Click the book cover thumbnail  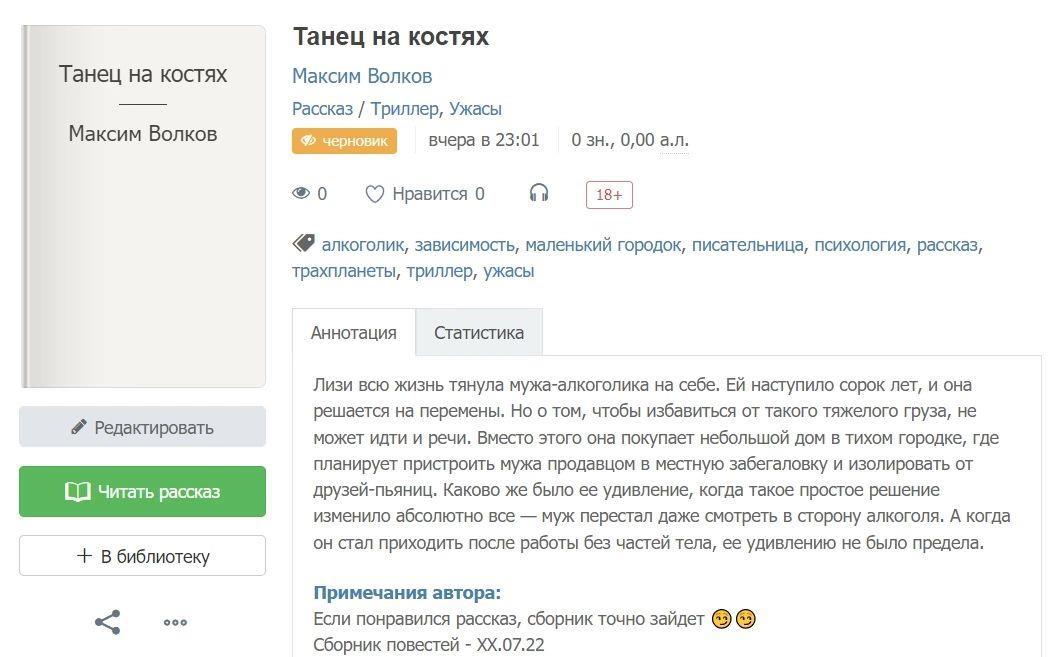[x=143, y=206]
